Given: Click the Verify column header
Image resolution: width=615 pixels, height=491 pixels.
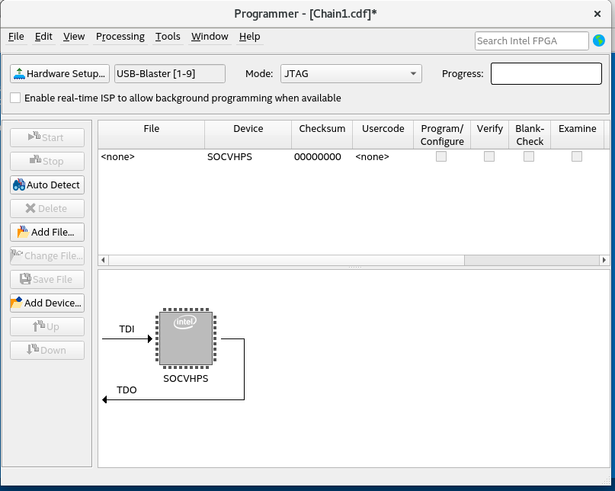Looking at the screenshot, I should pyautogui.click(x=489, y=135).
